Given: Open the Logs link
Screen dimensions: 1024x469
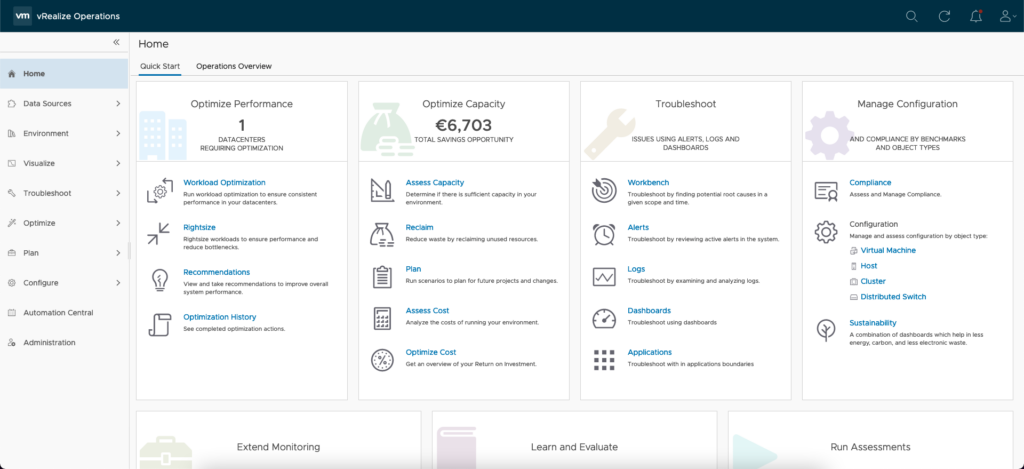Looking at the screenshot, I should click(x=636, y=268).
